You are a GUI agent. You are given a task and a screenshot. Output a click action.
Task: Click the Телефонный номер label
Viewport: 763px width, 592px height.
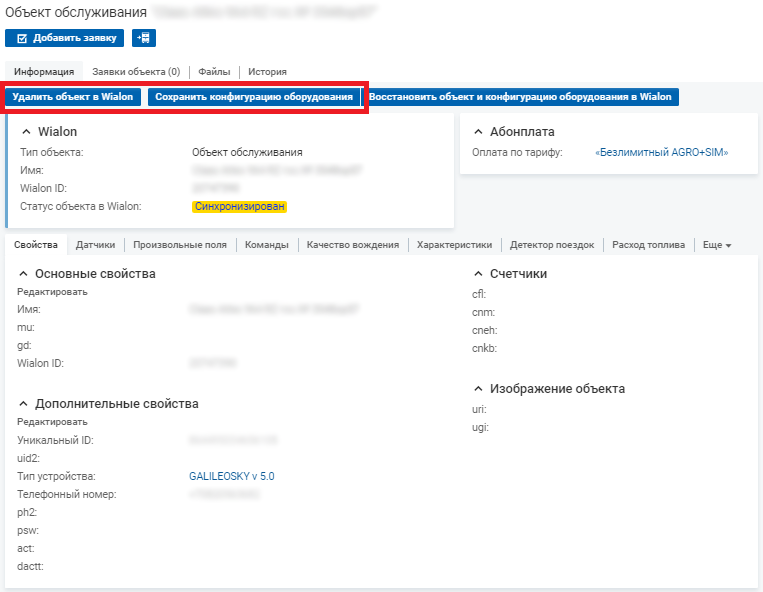[x=67, y=494]
